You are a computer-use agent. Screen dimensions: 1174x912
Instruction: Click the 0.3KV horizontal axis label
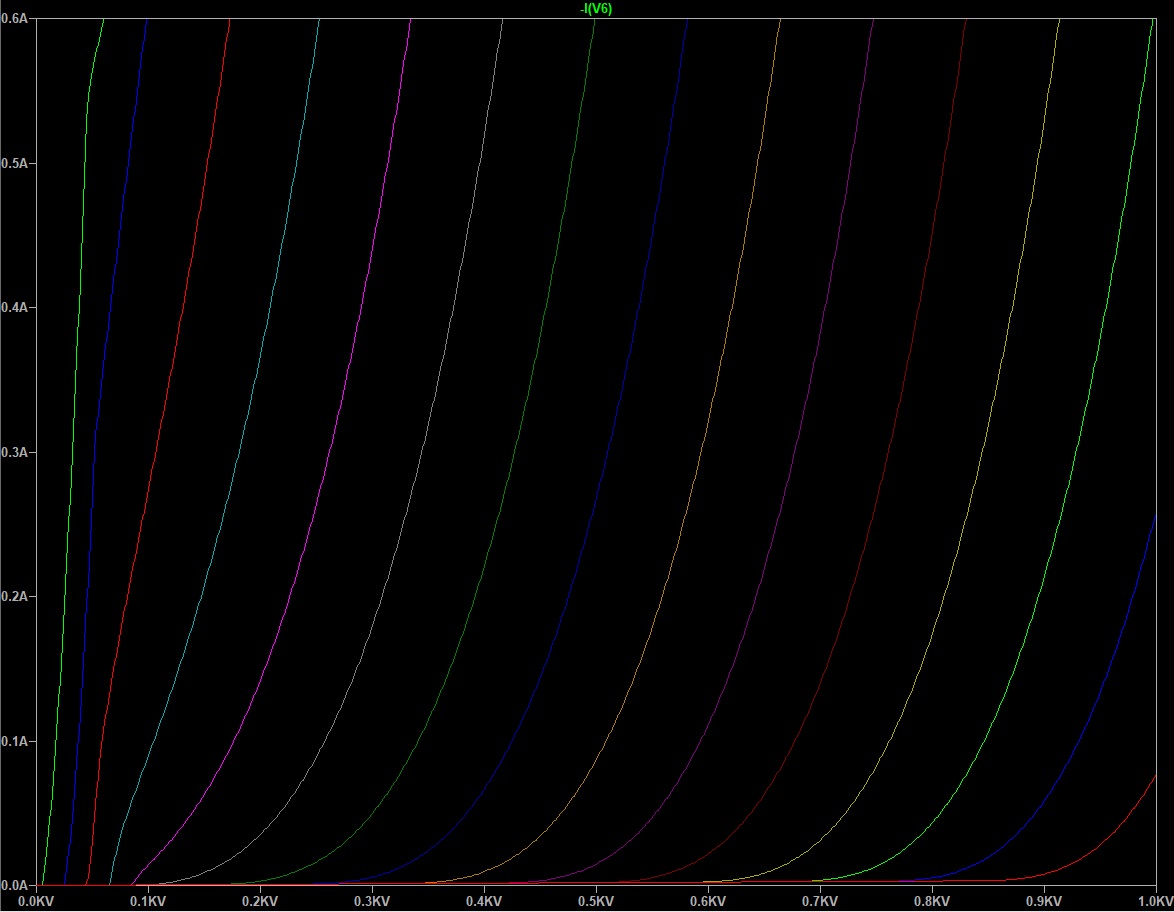(372, 901)
